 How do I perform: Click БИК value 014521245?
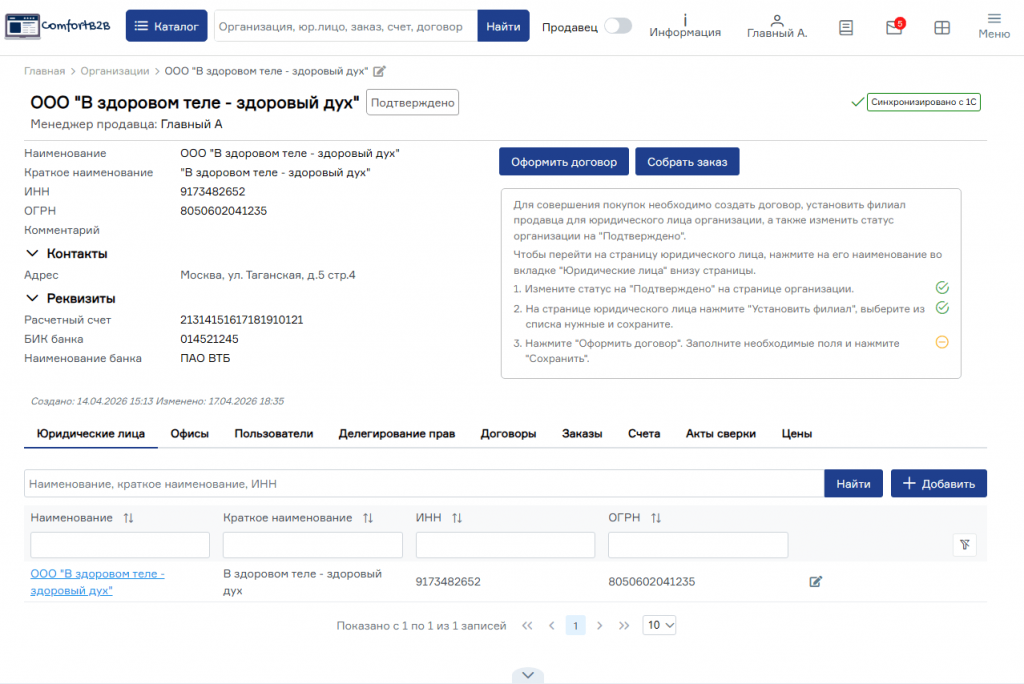[209, 339]
